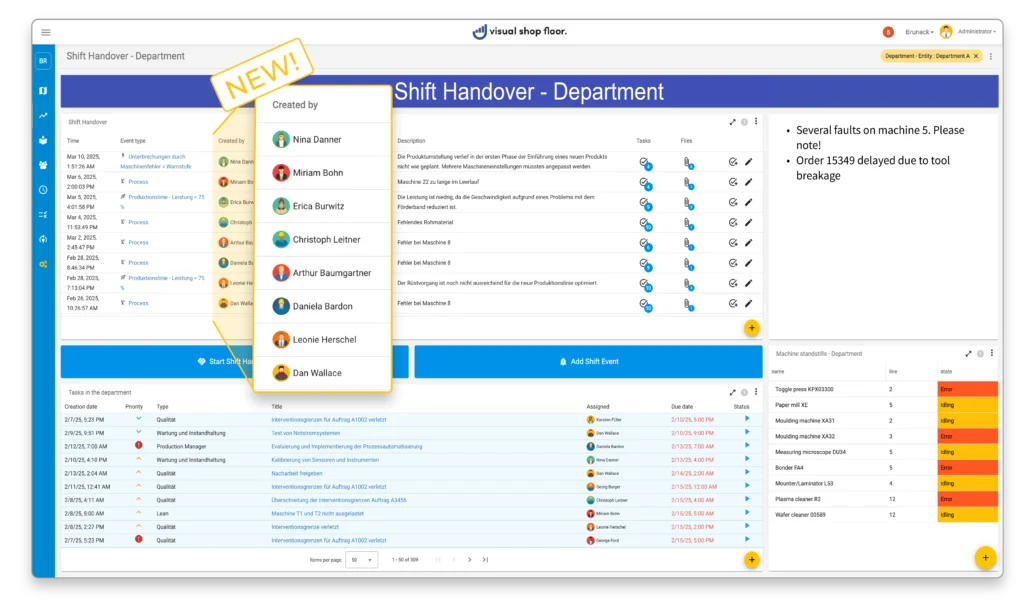This screenshot has width=1024, height=612.
Task: Click the clock icon in the left sidebar
Action: click(43, 189)
